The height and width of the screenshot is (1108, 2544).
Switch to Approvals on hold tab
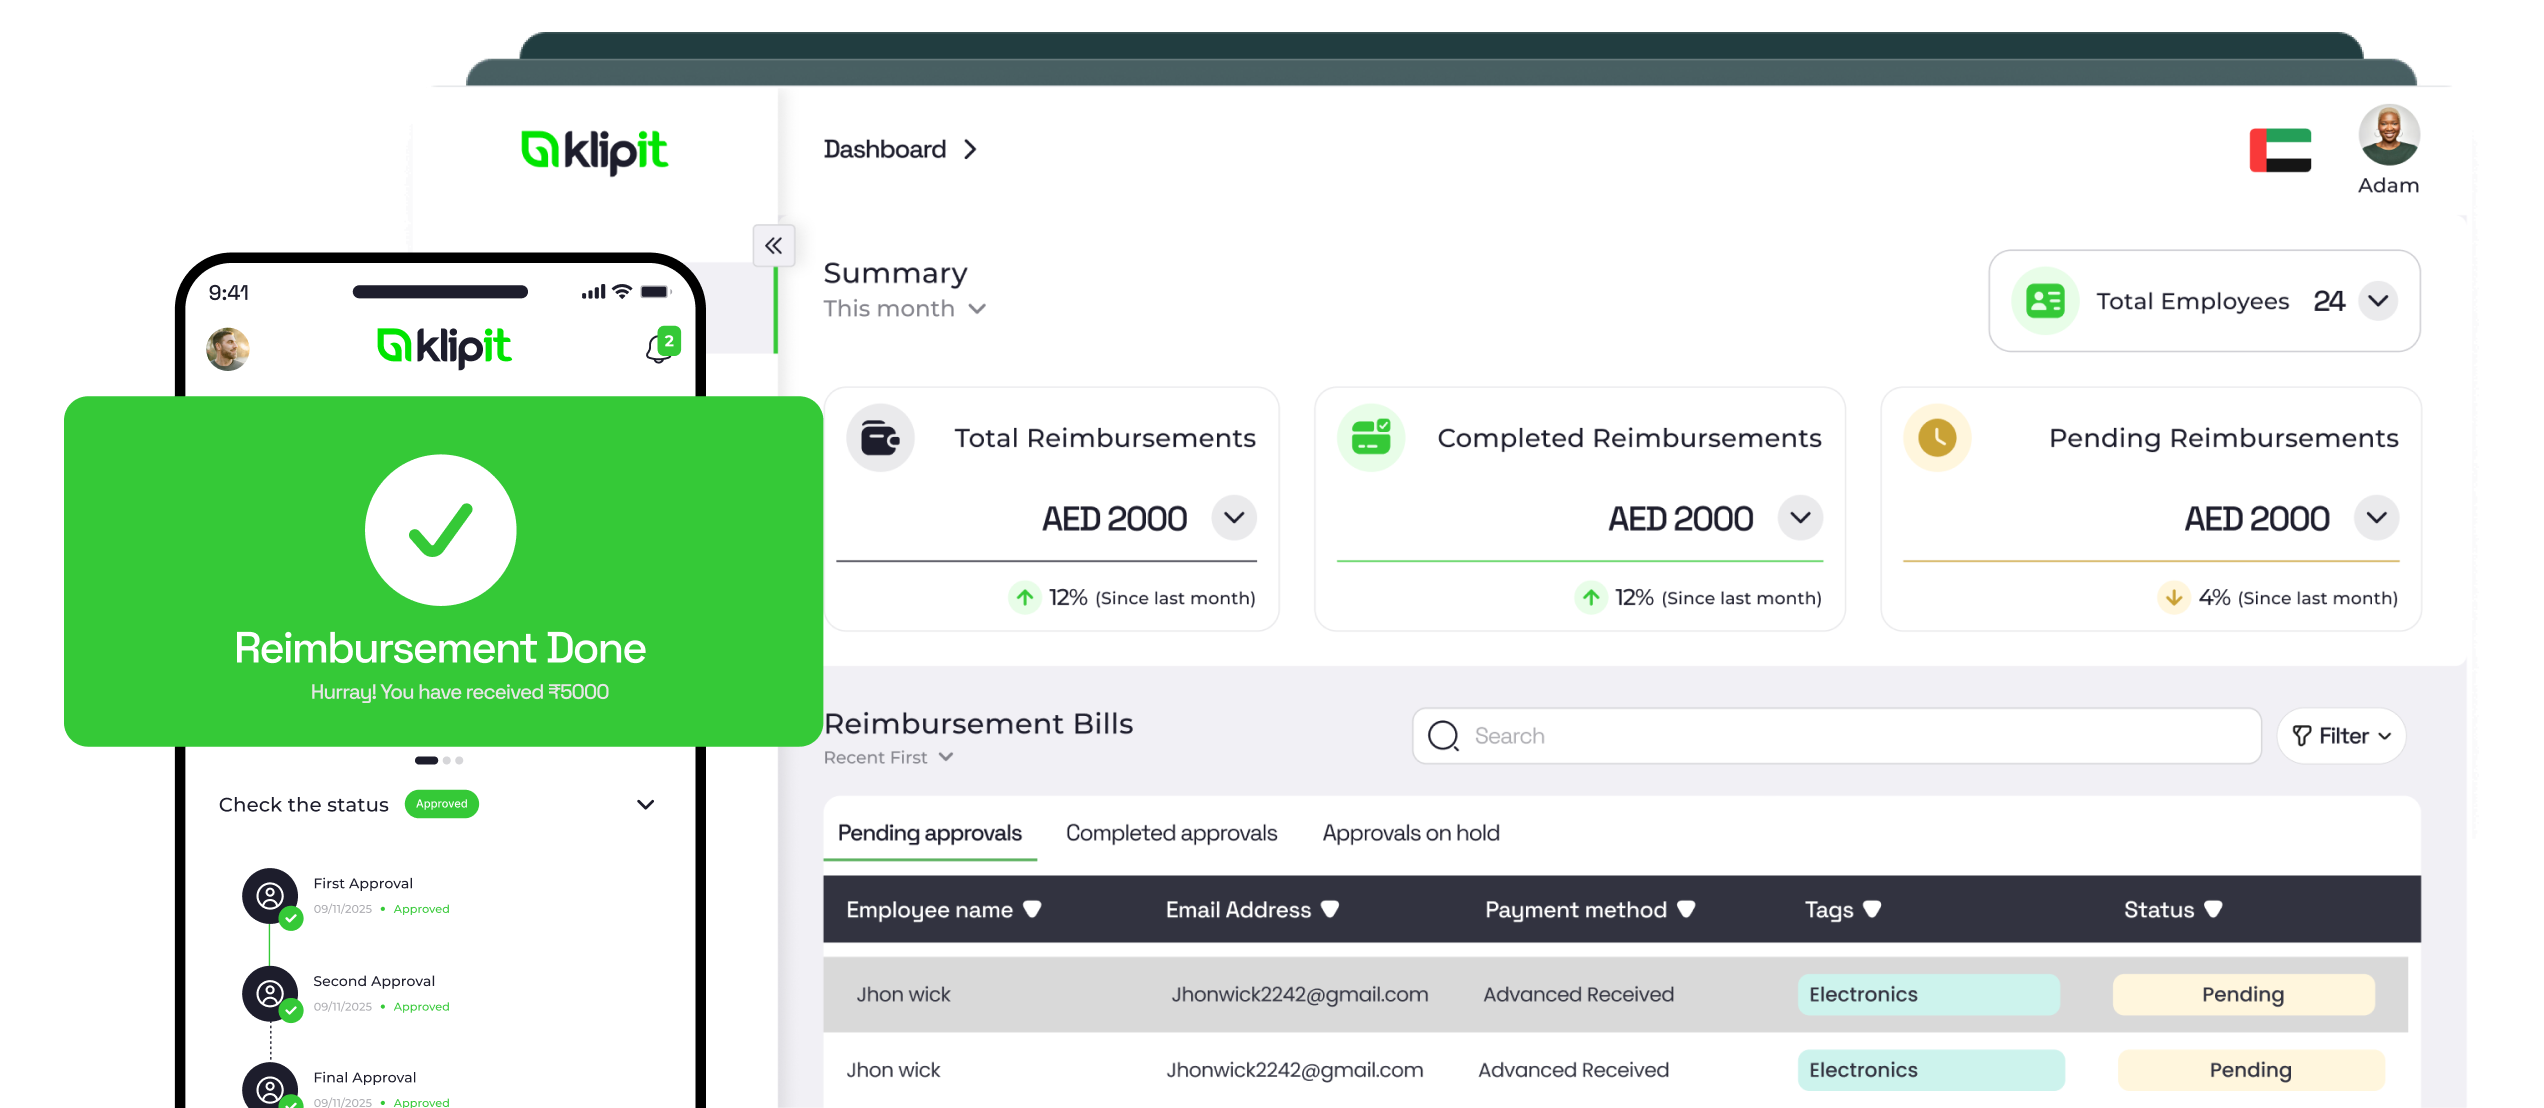click(x=1411, y=833)
